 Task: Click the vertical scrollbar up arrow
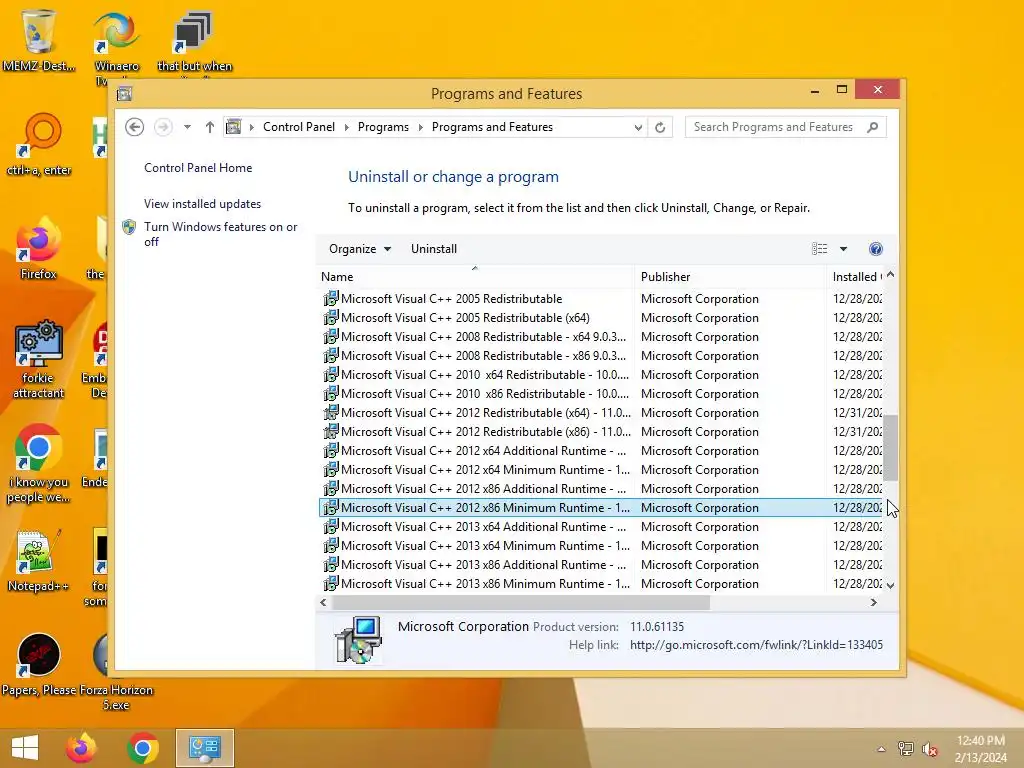[890, 275]
